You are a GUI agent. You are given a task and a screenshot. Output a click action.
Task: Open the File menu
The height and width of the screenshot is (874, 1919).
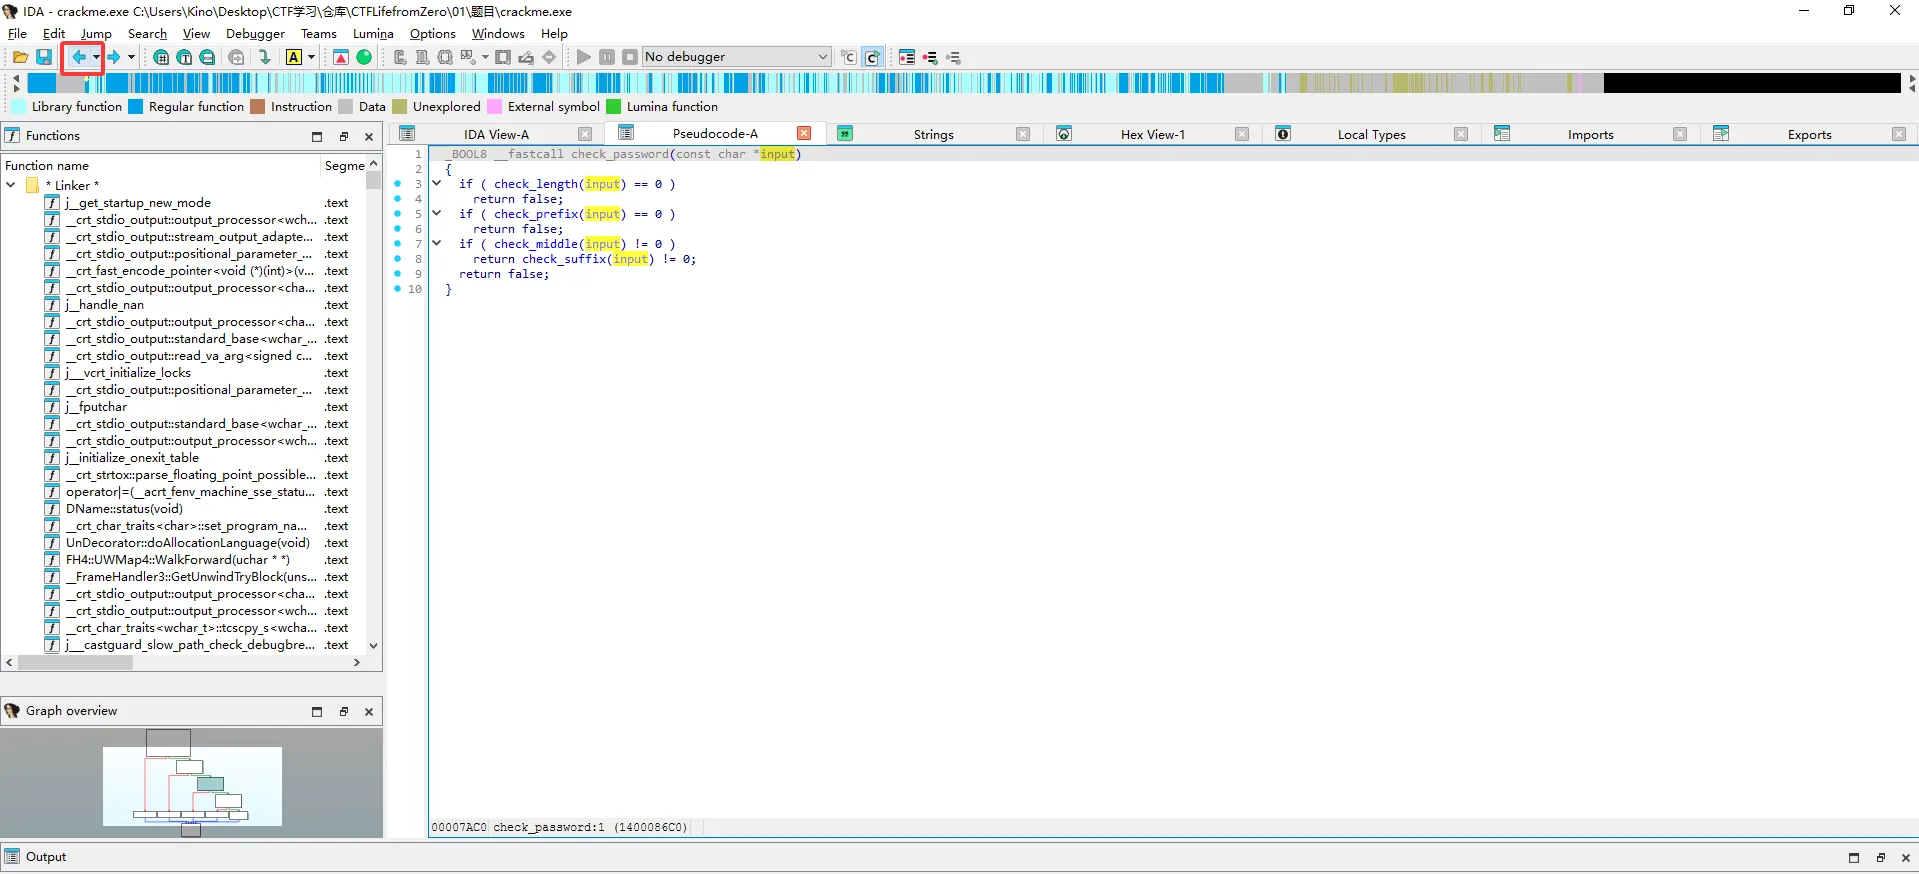point(17,33)
